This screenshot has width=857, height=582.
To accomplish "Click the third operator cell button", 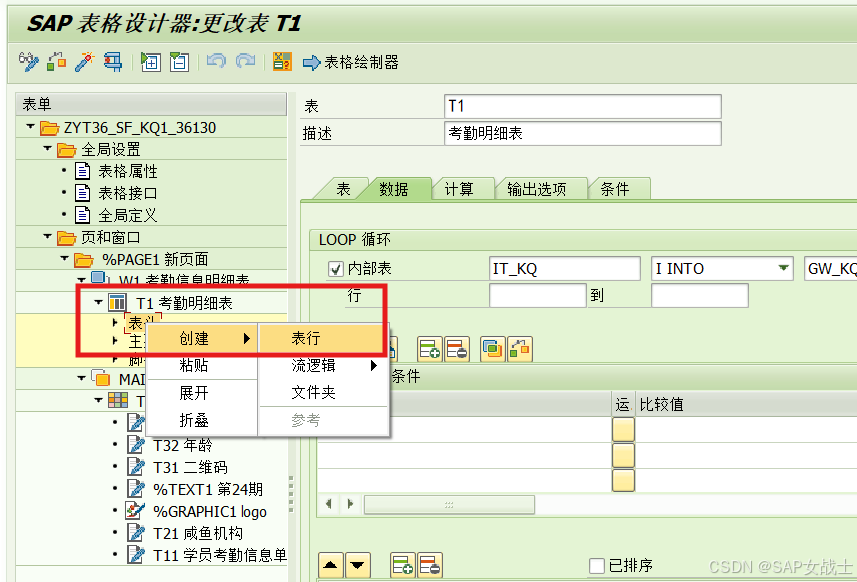I will tap(623, 480).
